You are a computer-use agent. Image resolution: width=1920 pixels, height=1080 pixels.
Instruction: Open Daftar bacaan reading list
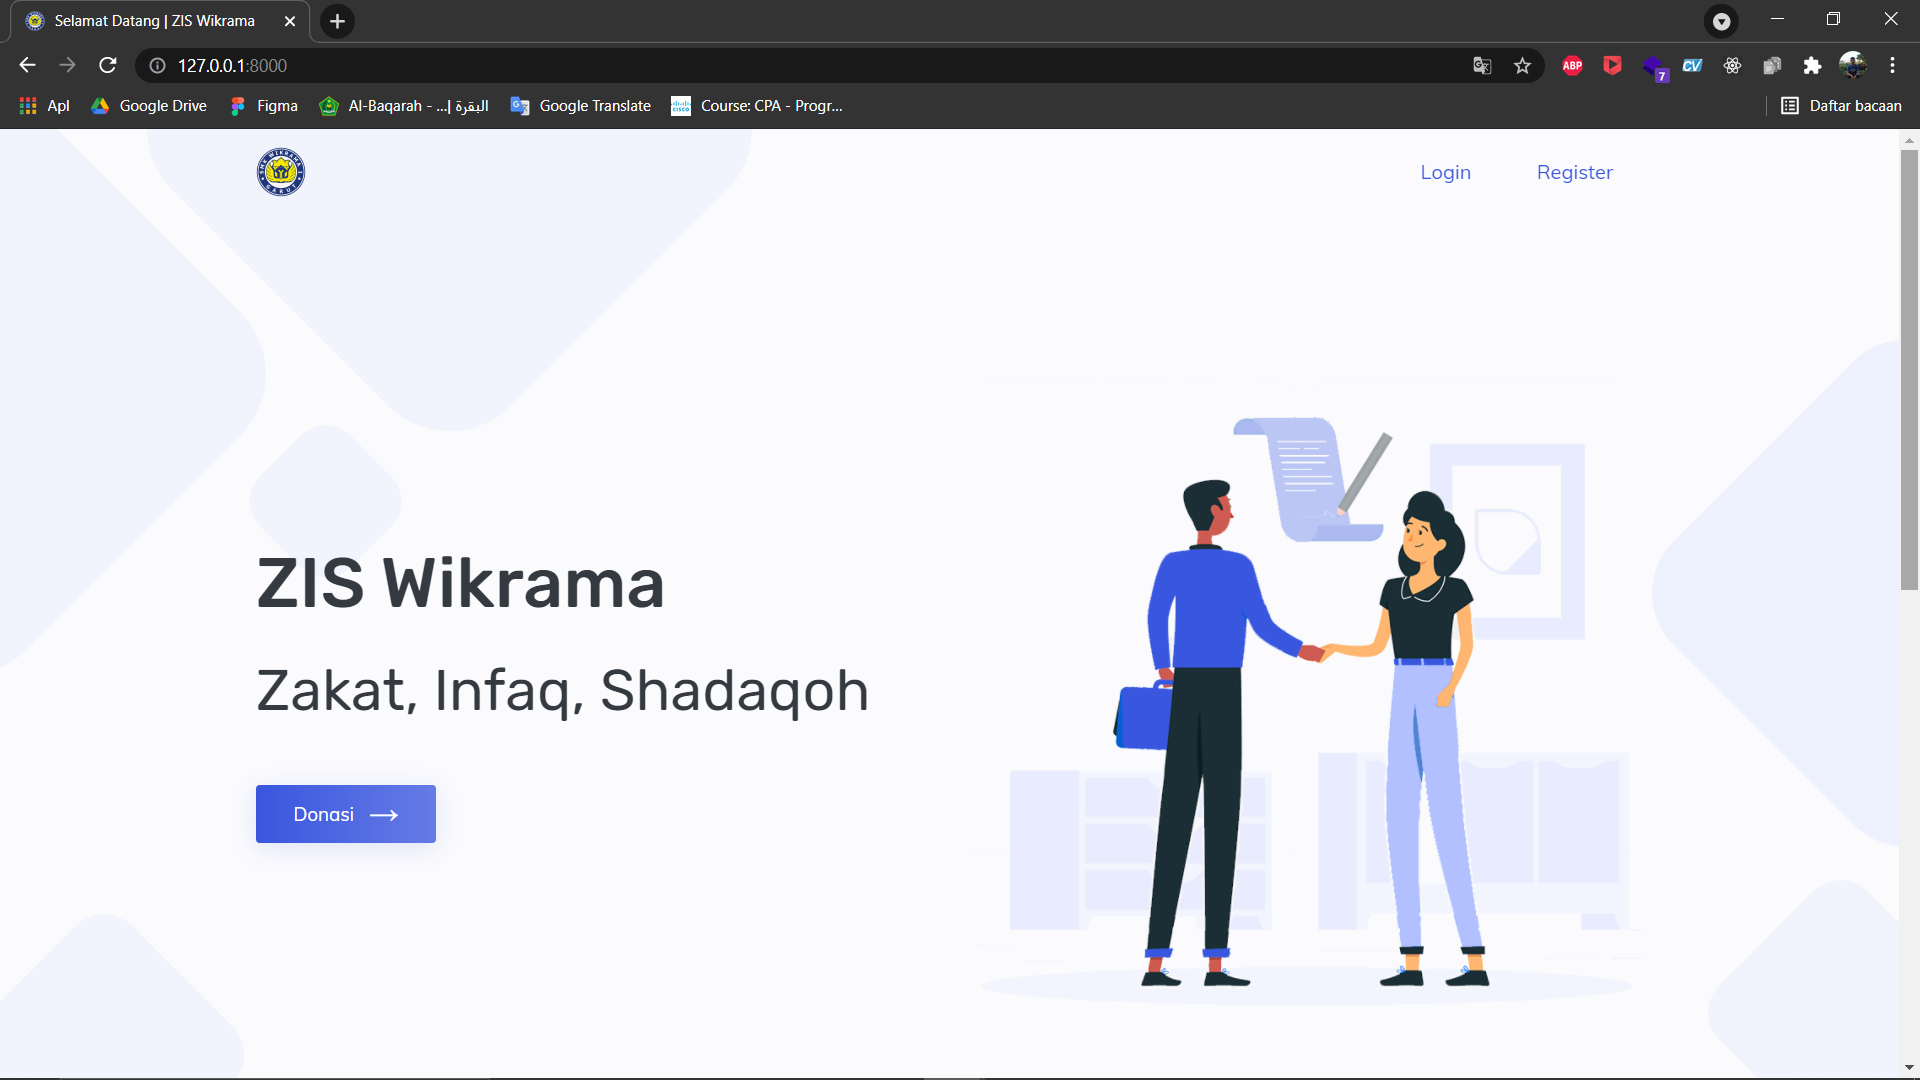1841,106
